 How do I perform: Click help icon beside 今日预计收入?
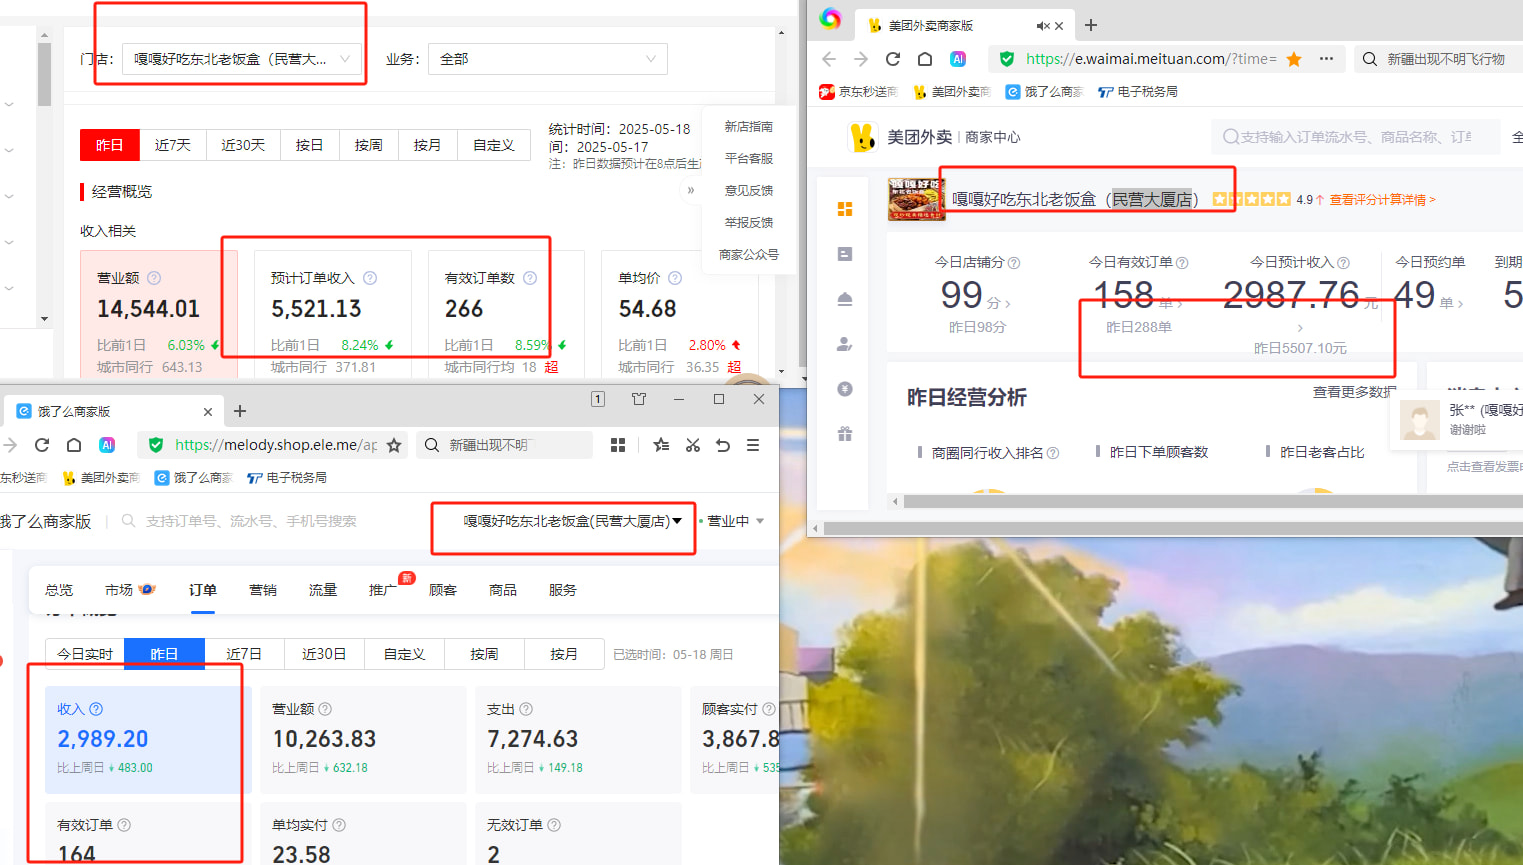pos(1344,263)
